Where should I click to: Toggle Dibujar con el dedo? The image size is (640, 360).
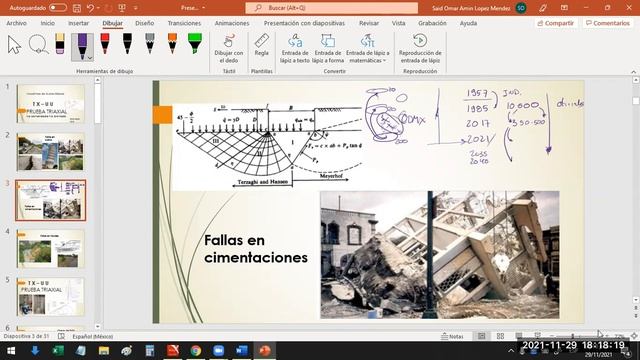click(x=229, y=48)
